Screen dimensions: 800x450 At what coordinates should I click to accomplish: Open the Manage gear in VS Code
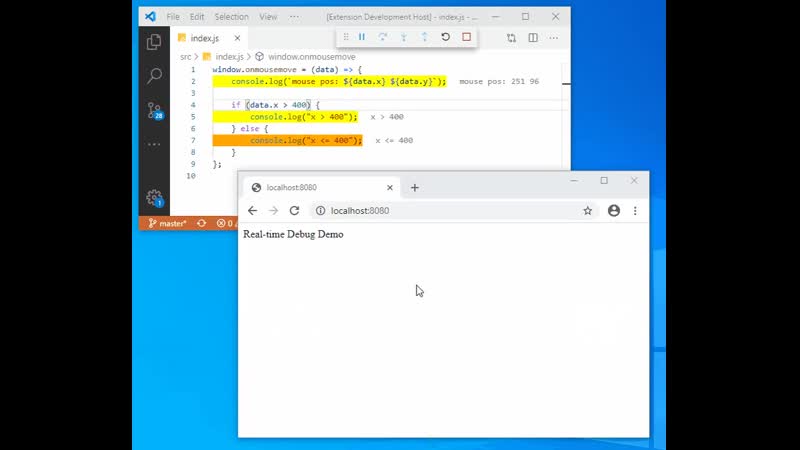click(x=155, y=198)
